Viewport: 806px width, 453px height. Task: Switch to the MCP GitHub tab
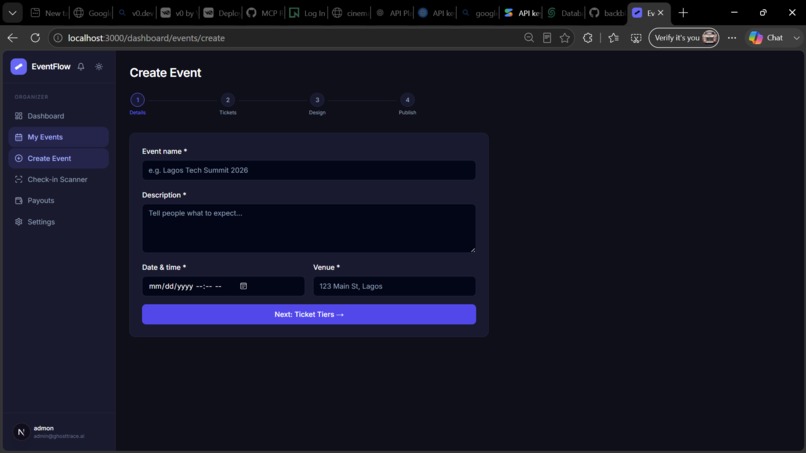(x=264, y=13)
